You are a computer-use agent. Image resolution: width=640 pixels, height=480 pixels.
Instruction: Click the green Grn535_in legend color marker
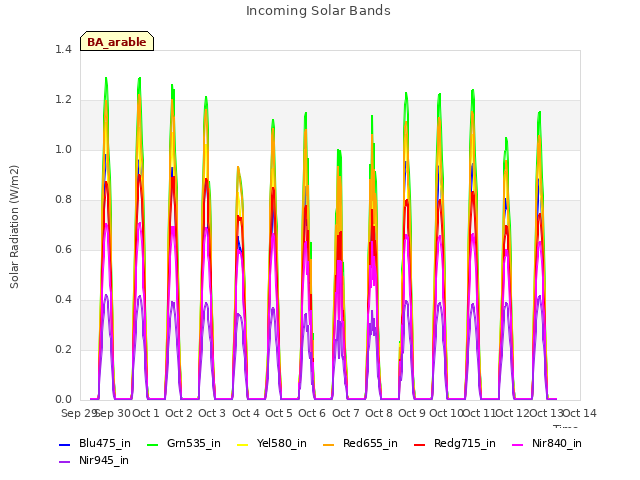click(x=152, y=444)
